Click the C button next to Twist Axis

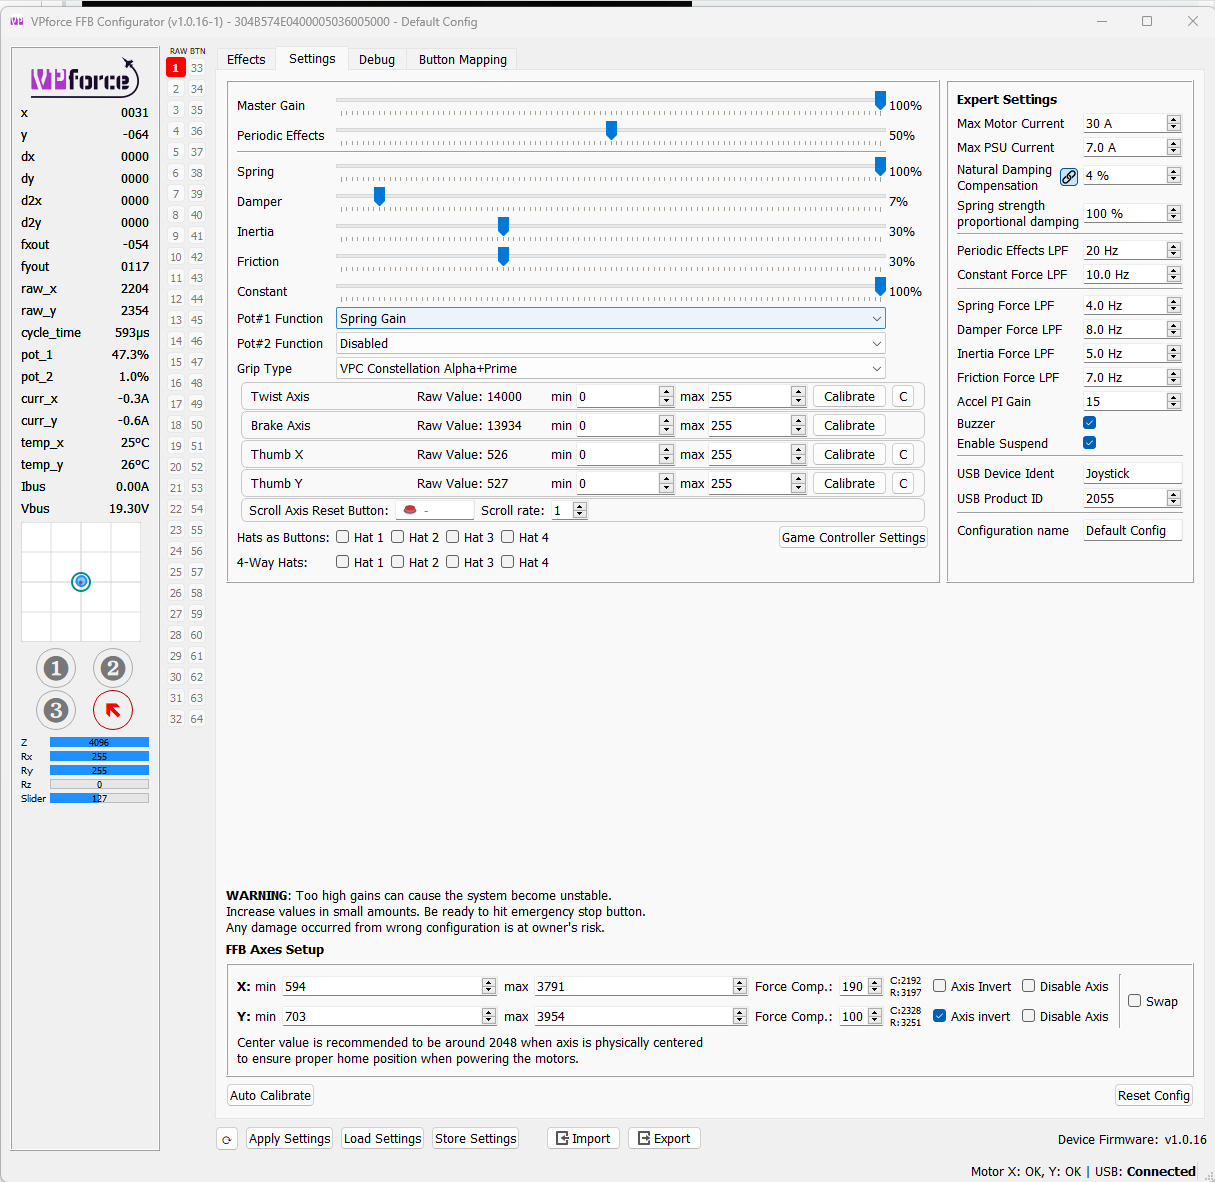click(903, 397)
